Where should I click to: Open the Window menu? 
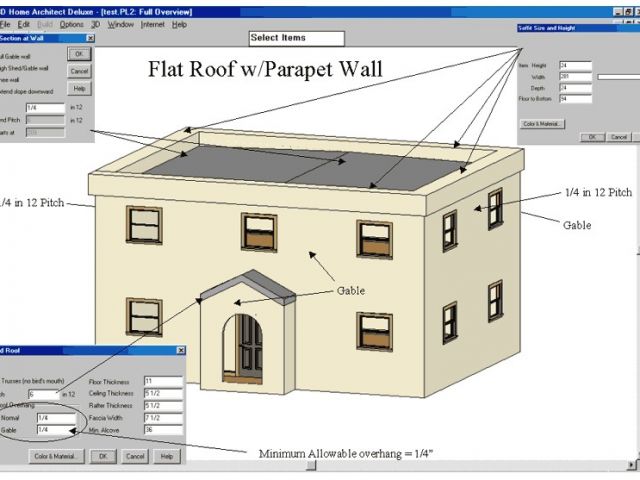pyautogui.click(x=120, y=23)
